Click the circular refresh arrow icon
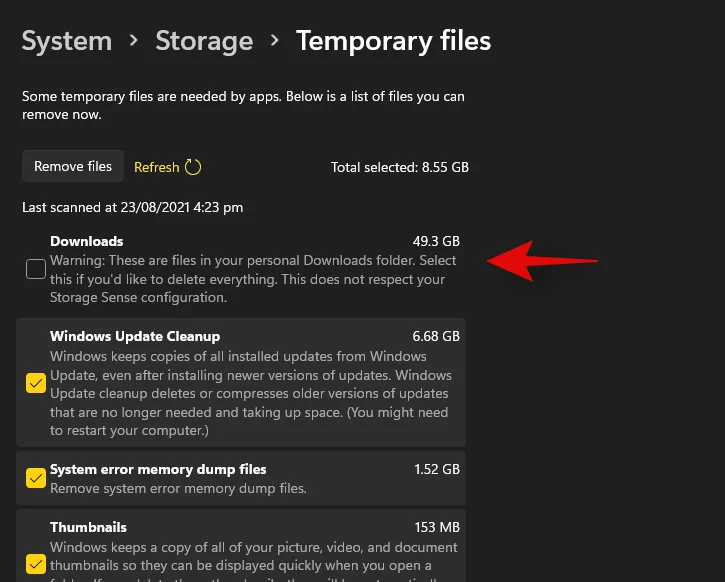The width and height of the screenshot is (725, 582). coord(193,167)
